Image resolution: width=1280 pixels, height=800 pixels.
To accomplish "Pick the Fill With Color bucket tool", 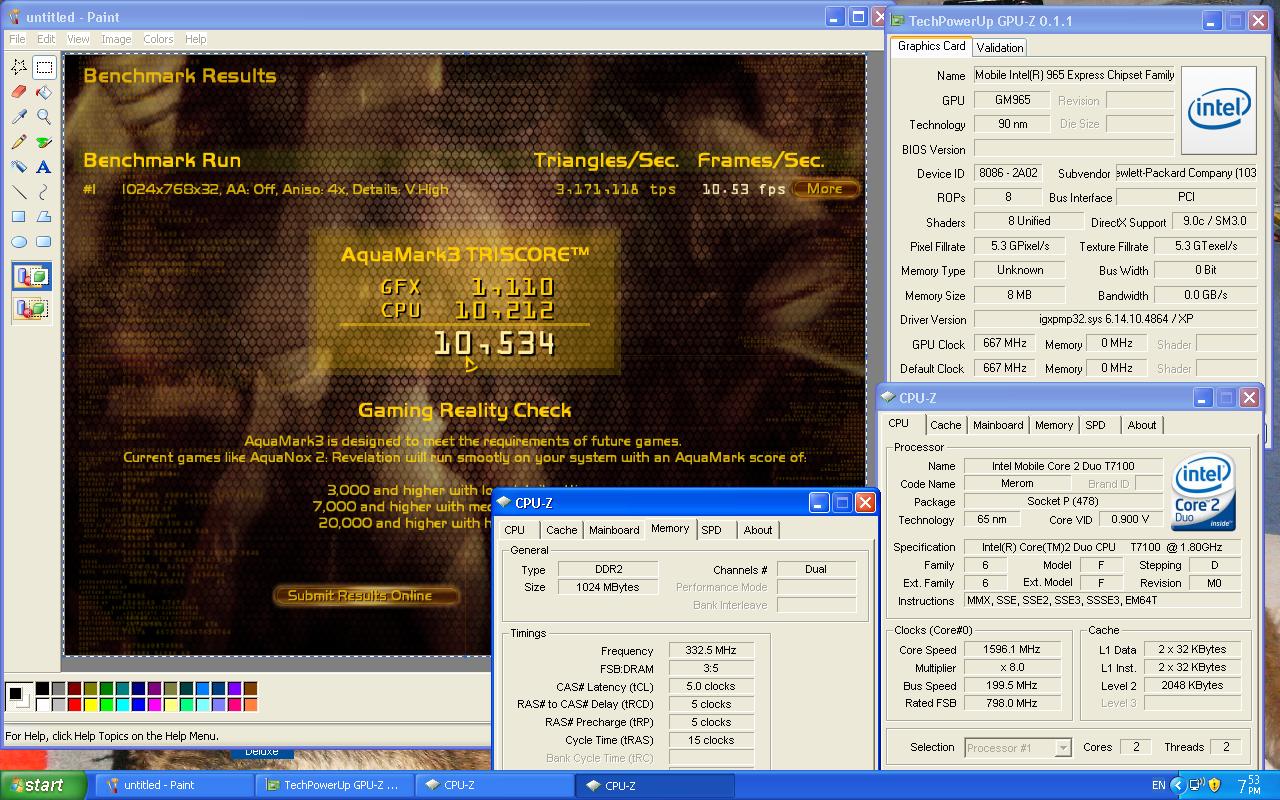I will [x=44, y=92].
